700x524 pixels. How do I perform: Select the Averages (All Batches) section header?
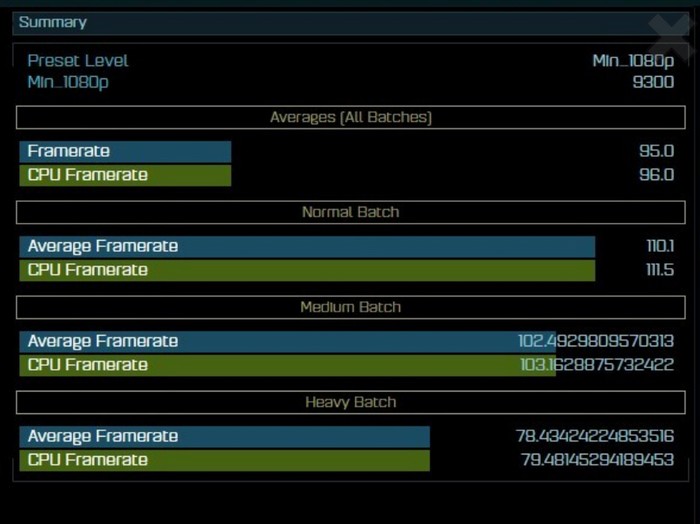[350, 118]
